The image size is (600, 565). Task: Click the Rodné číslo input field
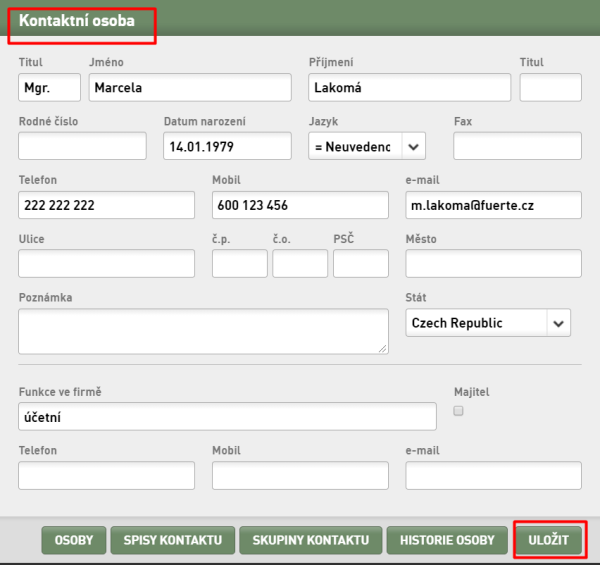pyautogui.click(x=82, y=146)
